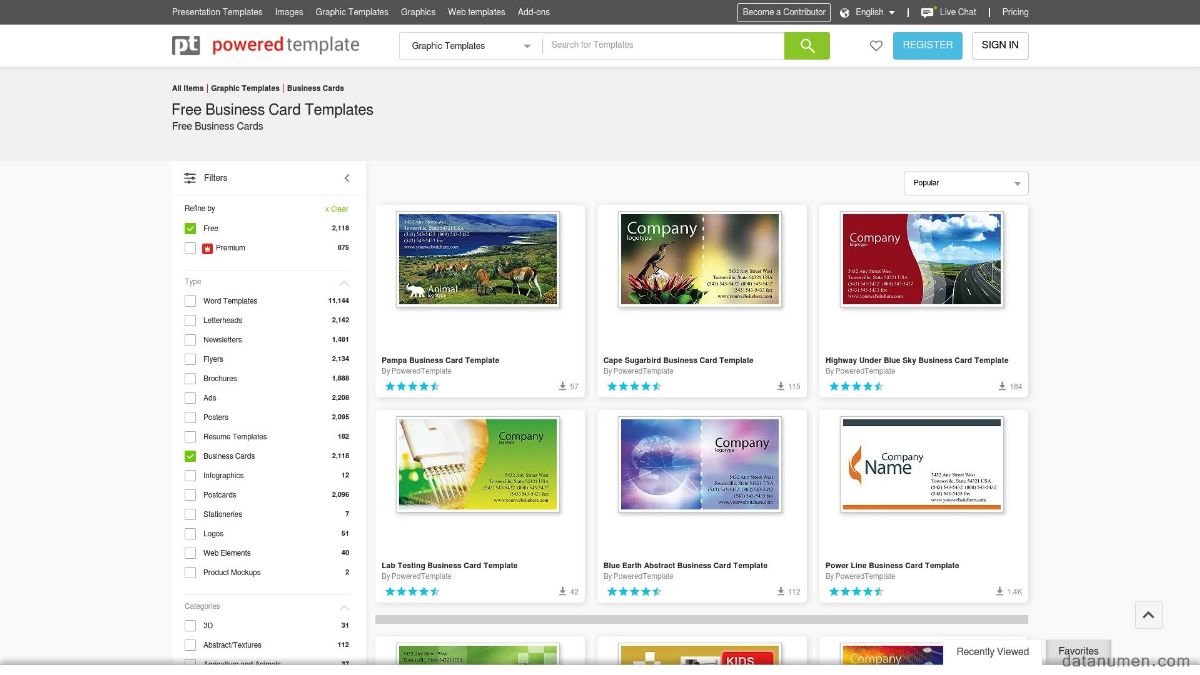Click download icon on Pampa Business Card
1200x675 pixels.
click(563, 386)
